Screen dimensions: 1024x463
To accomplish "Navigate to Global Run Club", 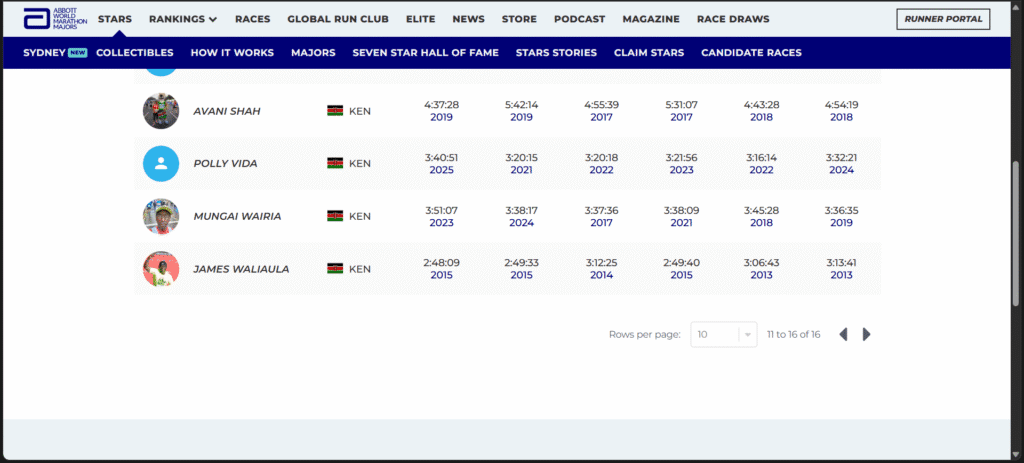I will pyautogui.click(x=338, y=19).
